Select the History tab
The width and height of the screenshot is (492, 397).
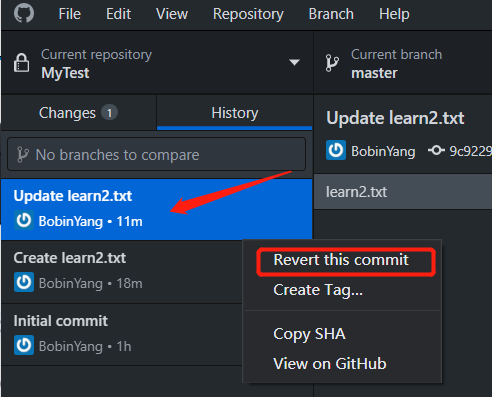(x=235, y=113)
